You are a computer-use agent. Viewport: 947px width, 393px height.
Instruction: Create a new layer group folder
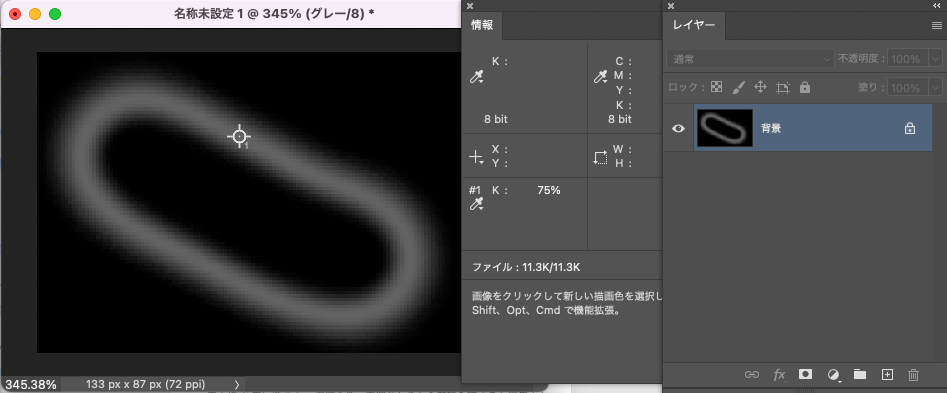pos(860,374)
